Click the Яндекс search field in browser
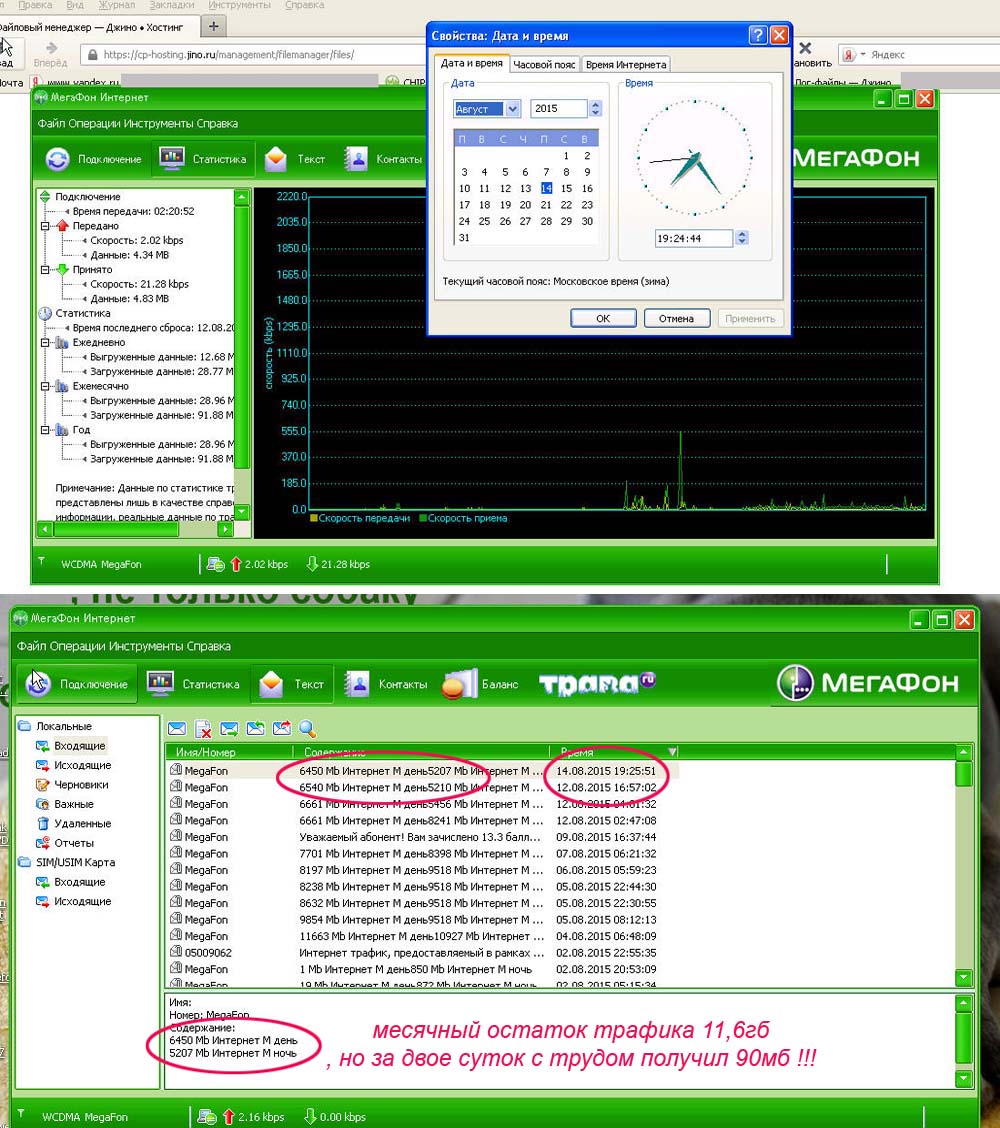The height and width of the screenshot is (1128, 1000). click(934, 55)
